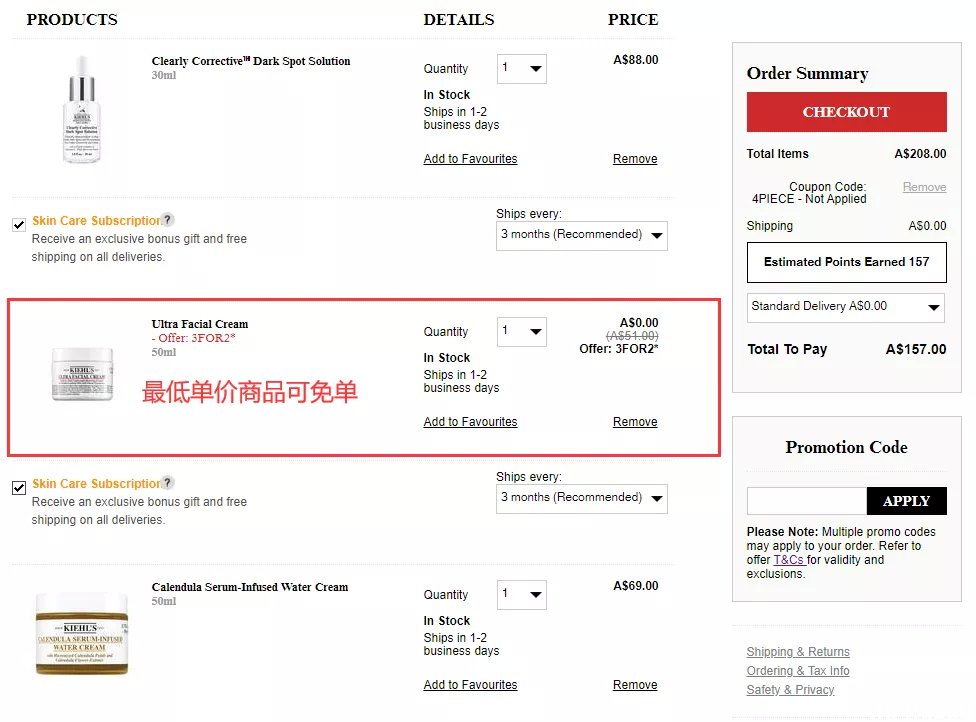Open Shipping & Returns link
The image size is (976, 722).
tap(798, 652)
